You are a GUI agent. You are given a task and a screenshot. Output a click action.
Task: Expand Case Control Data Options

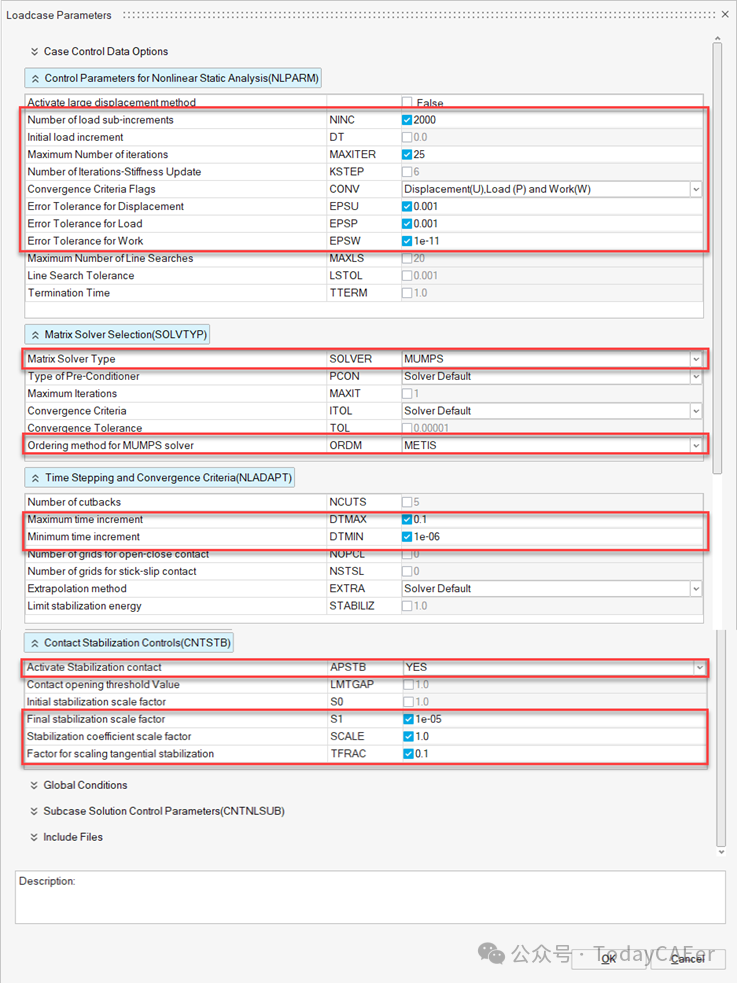point(99,51)
